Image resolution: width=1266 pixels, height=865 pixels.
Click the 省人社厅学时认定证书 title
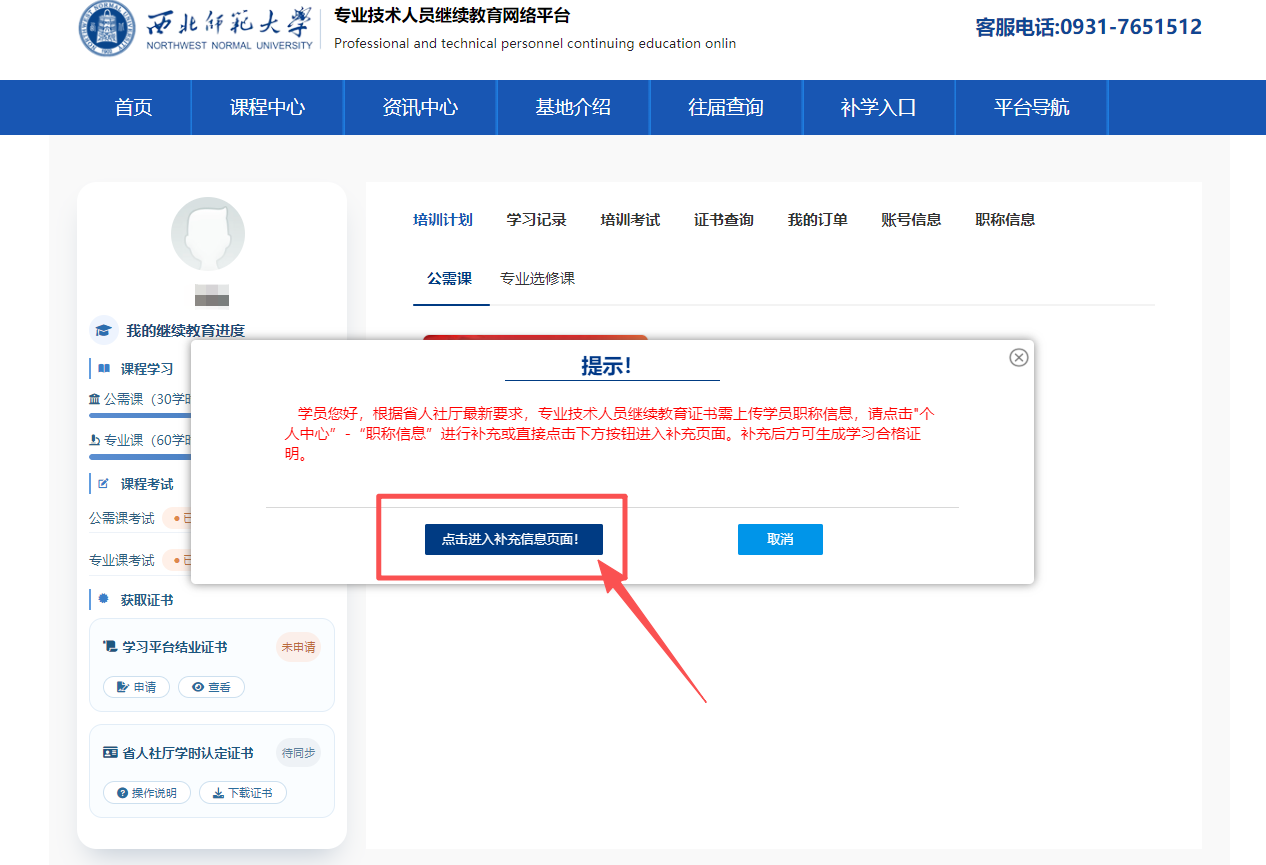188,753
